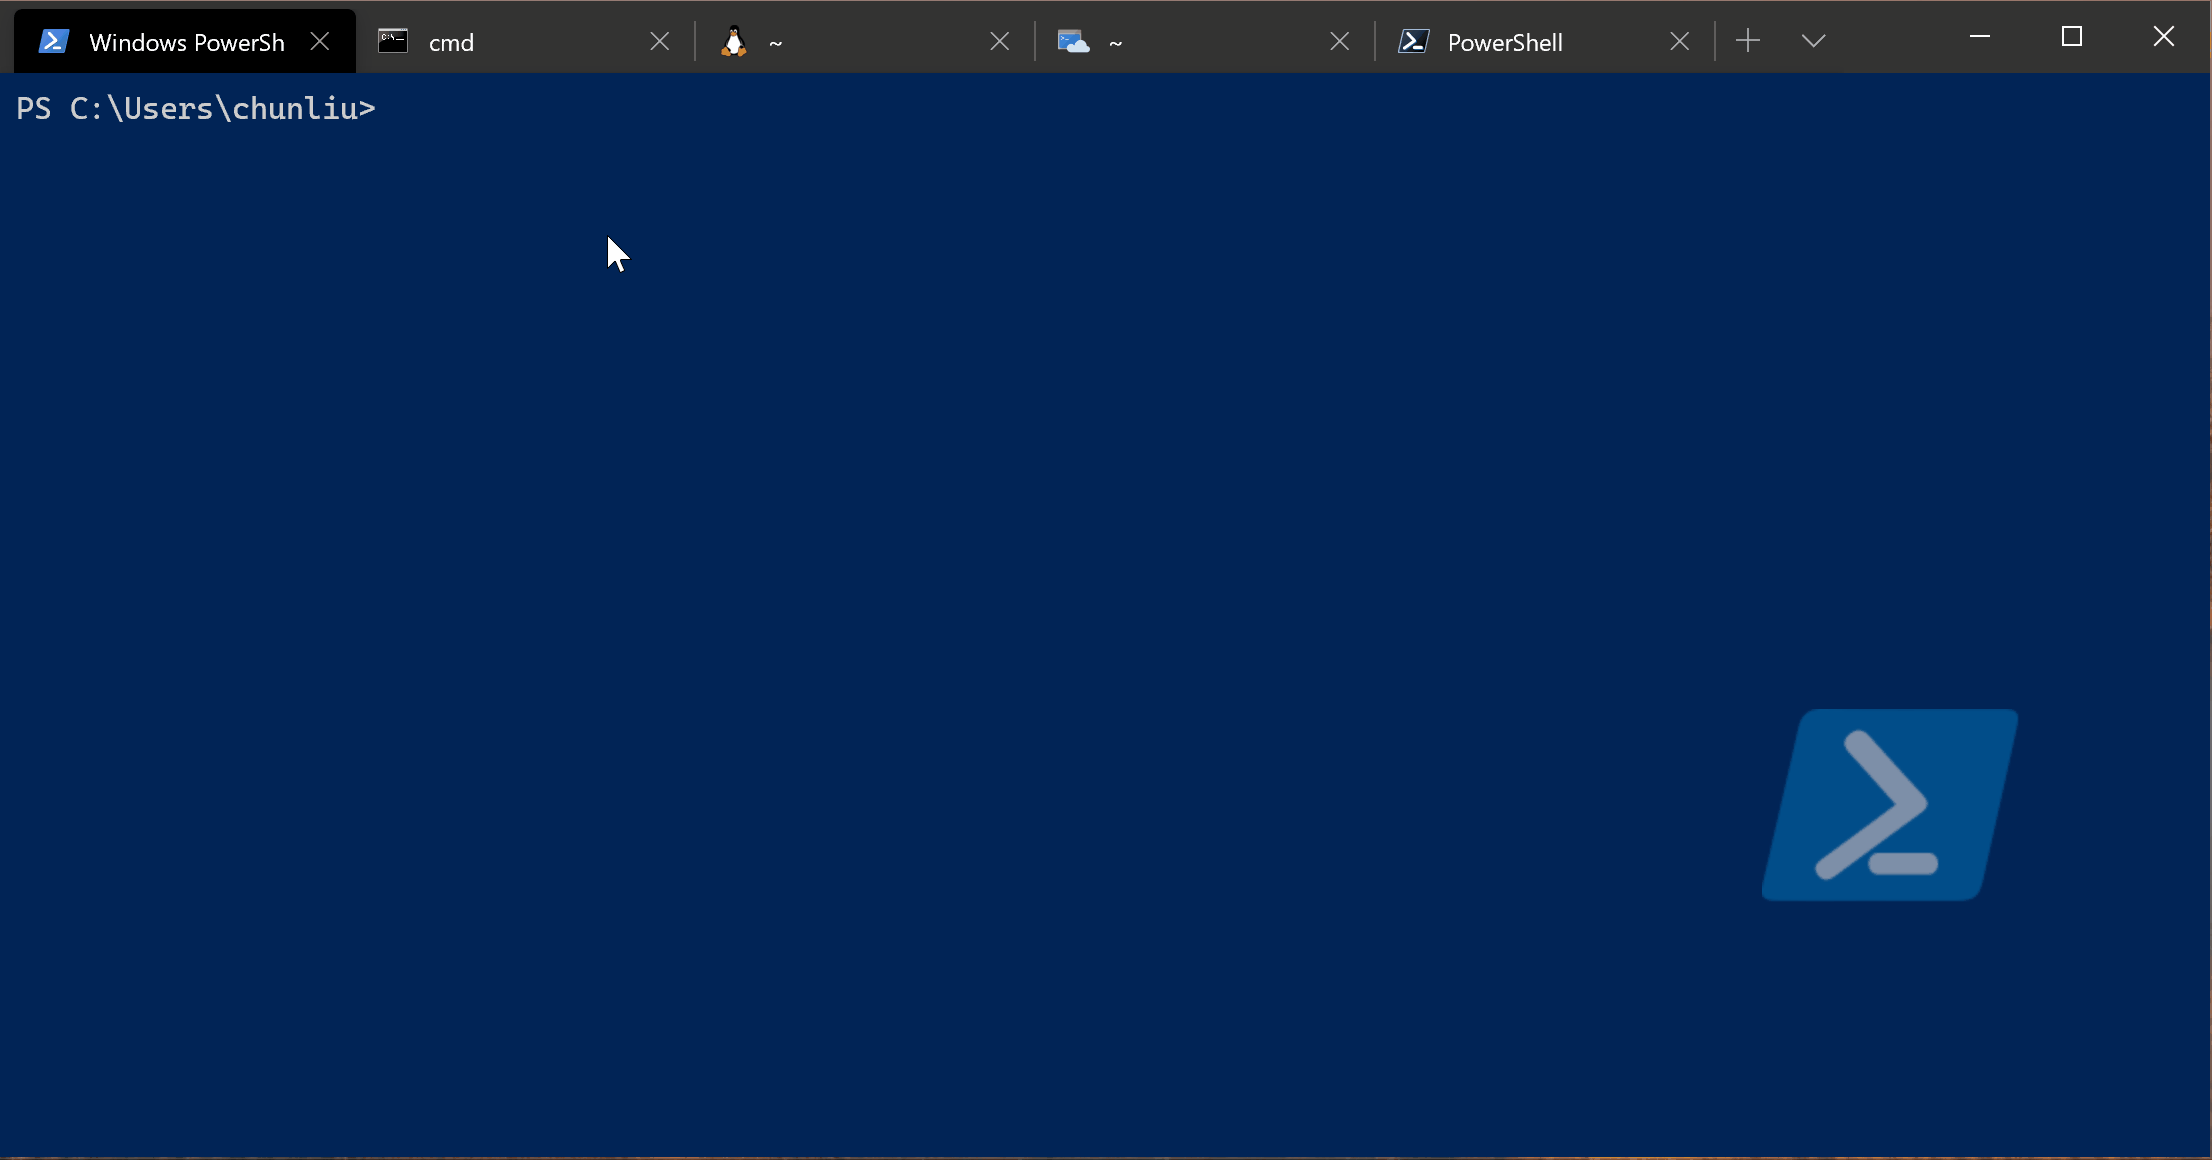
Task: Select the Windows PowerShell tab label
Action: click(186, 42)
